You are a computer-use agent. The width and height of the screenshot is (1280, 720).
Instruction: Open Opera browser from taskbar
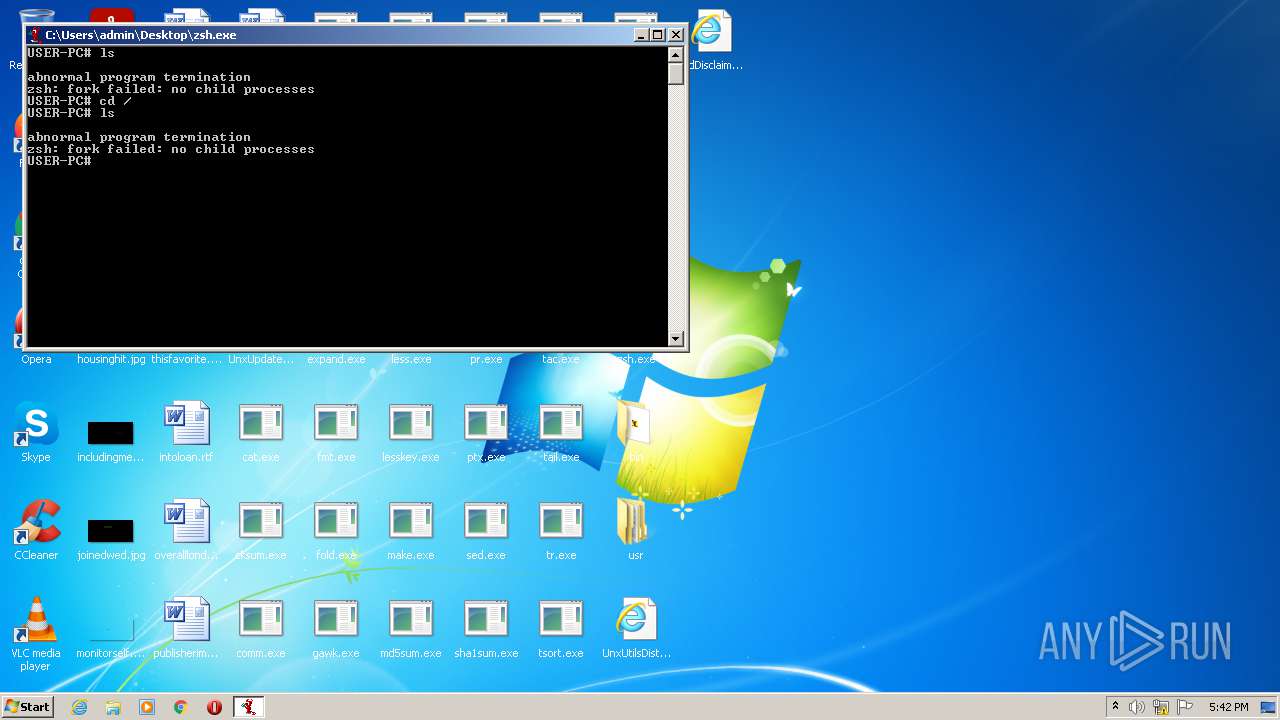point(214,707)
